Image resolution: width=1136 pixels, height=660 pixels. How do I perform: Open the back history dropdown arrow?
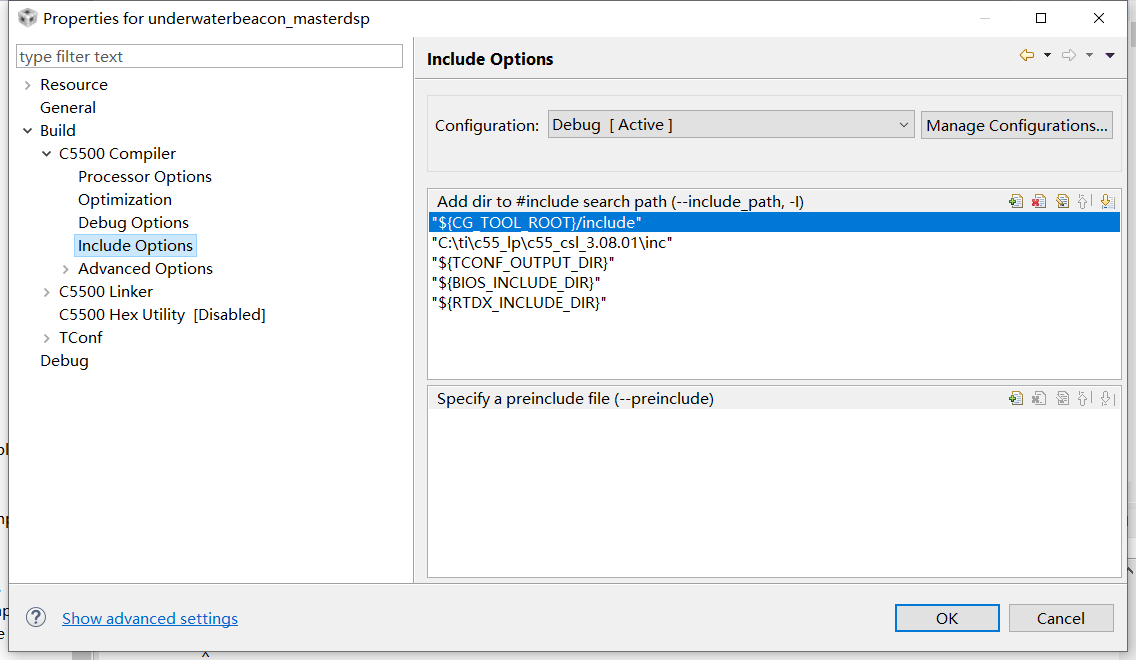click(x=1047, y=56)
